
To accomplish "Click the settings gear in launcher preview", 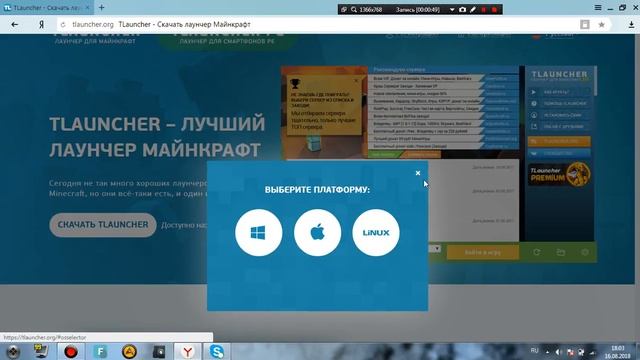I will click(x=584, y=252).
